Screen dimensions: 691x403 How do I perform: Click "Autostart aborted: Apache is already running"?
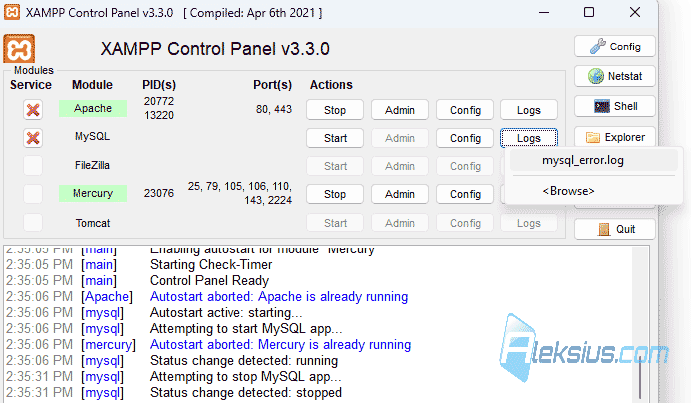pyautogui.click(x=279, y=297)
